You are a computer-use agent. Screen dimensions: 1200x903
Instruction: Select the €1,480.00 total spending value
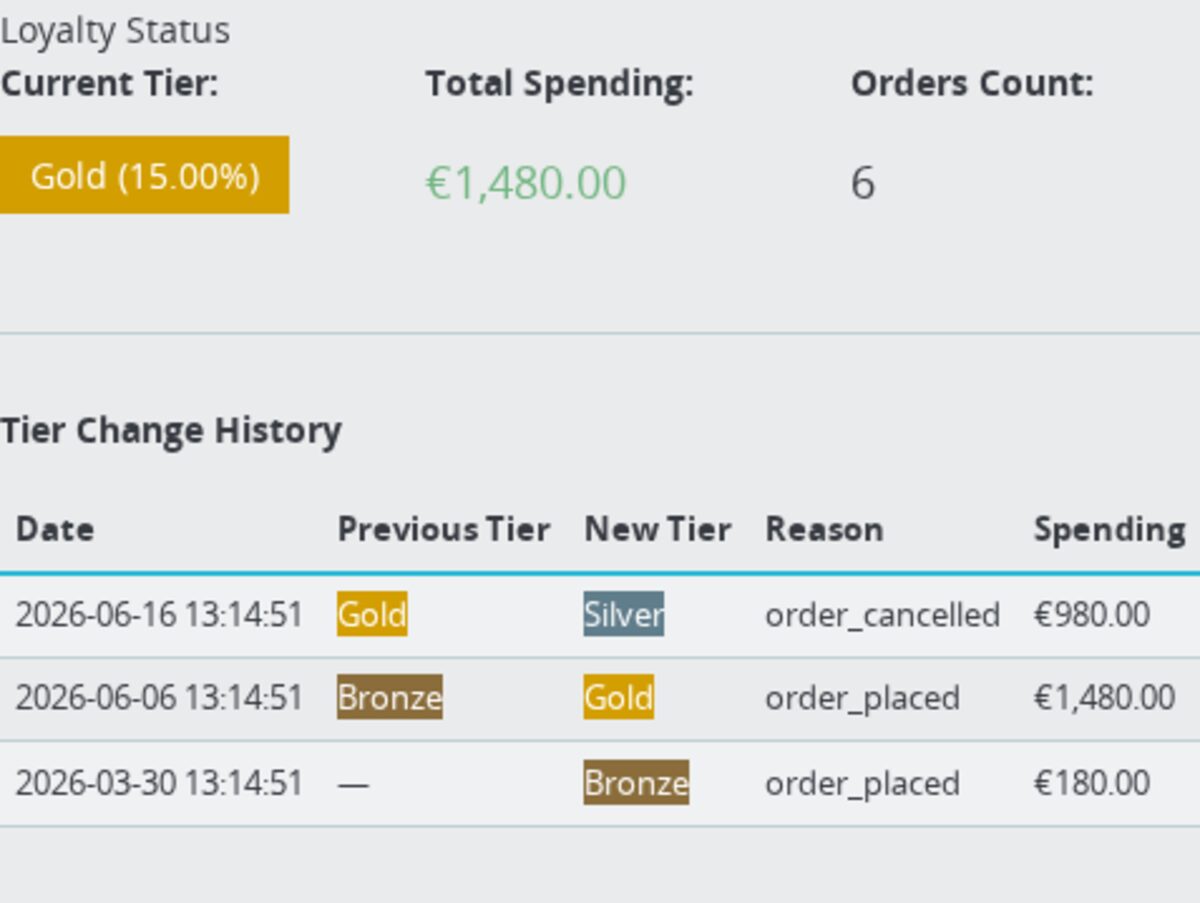pyautogui.click(x=526, y=183)
